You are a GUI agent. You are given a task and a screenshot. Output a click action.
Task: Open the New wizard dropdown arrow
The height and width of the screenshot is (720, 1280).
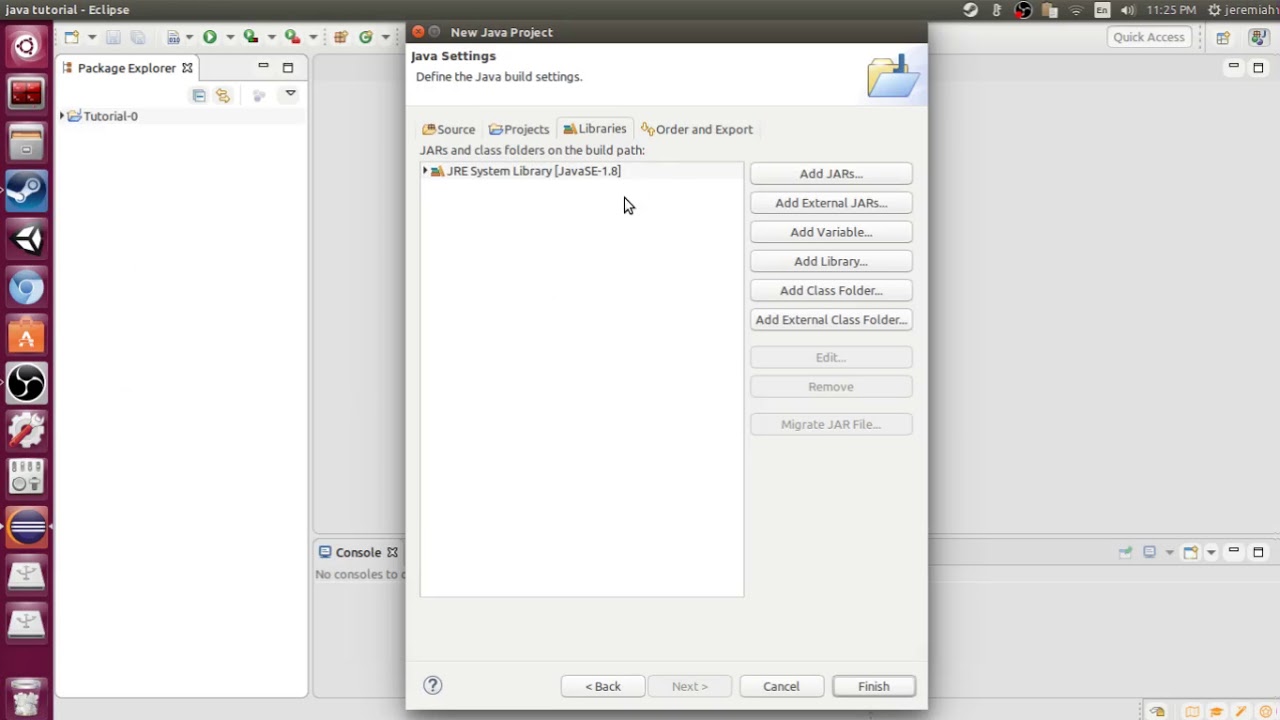coord(91,37)
